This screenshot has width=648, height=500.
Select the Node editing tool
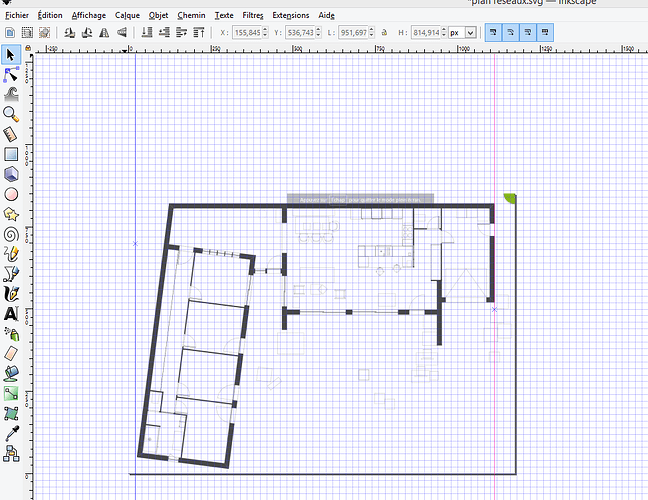coord(11,73)
